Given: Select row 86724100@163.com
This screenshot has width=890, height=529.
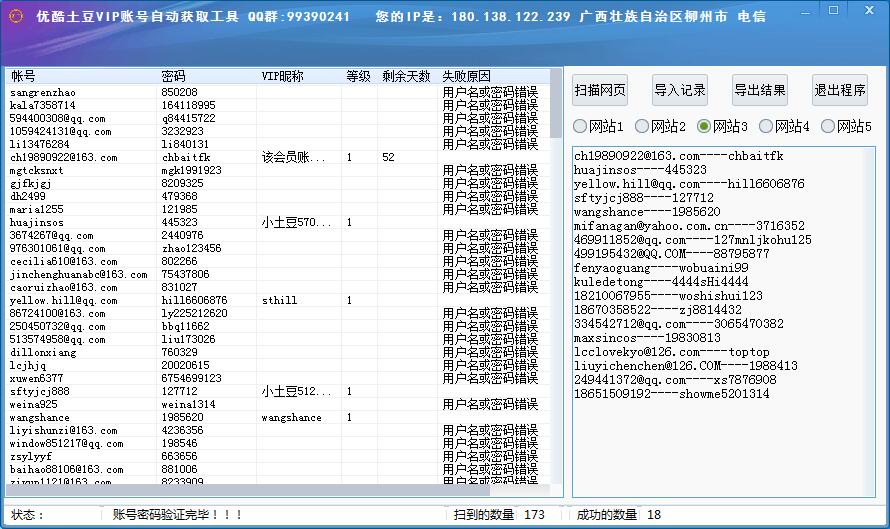Looking at the screenshot, I should [278, 313].
